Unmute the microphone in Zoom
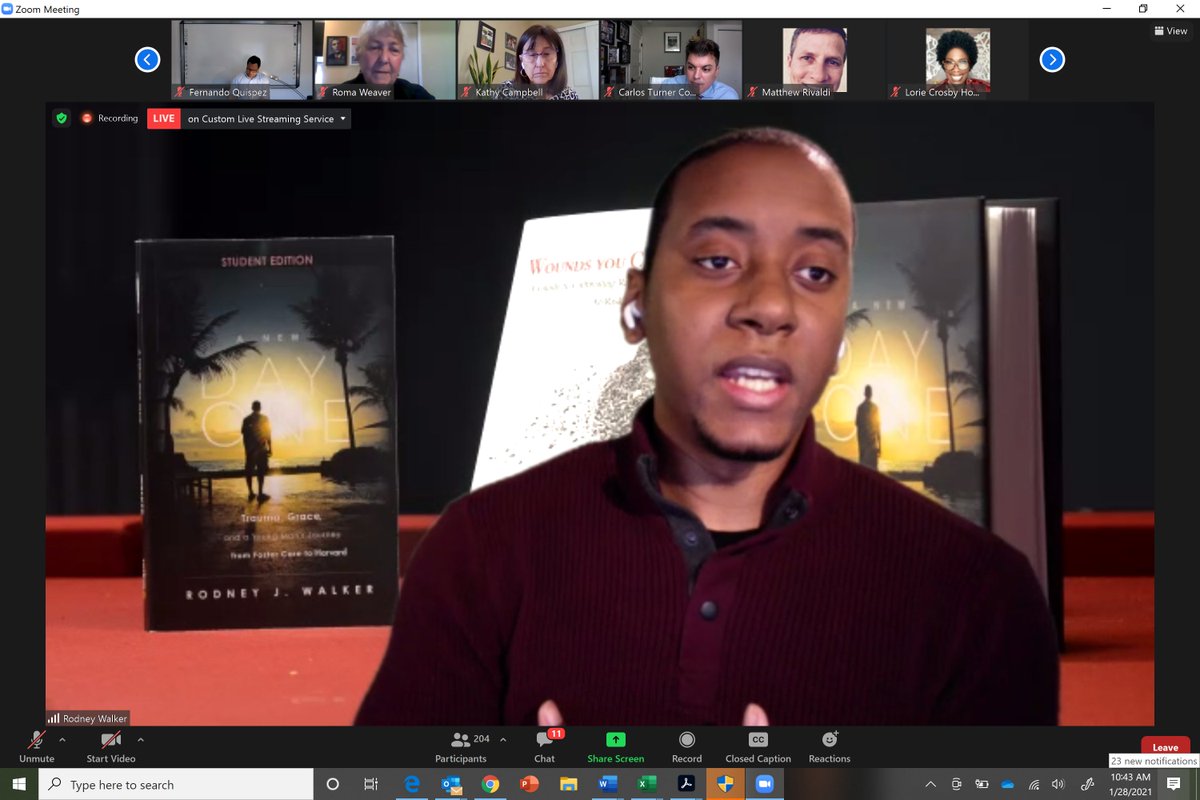The image size is (1200, 800). pyautogui.click(x=37, y=746)
